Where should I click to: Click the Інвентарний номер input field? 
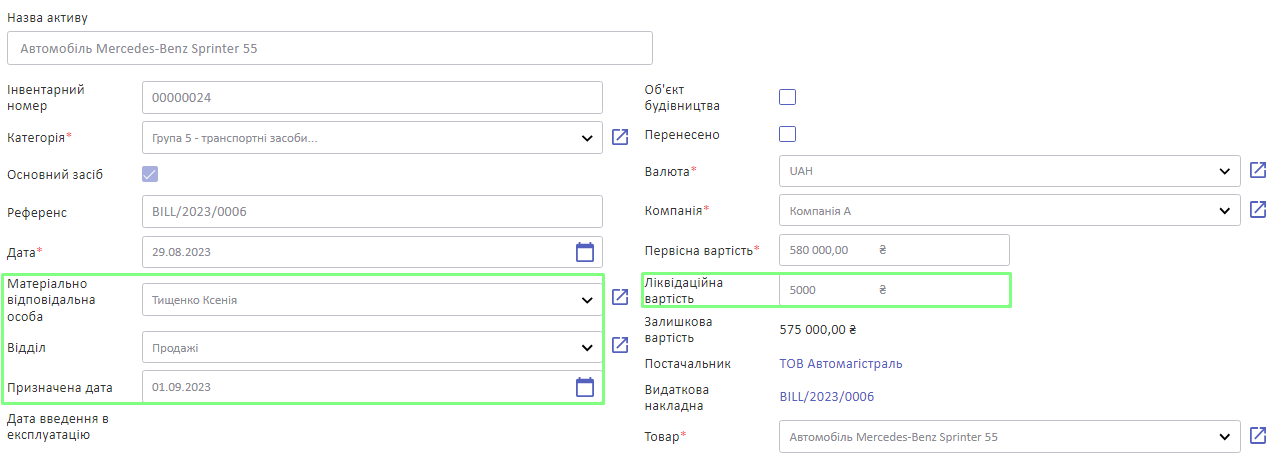[x=373, y=98]
